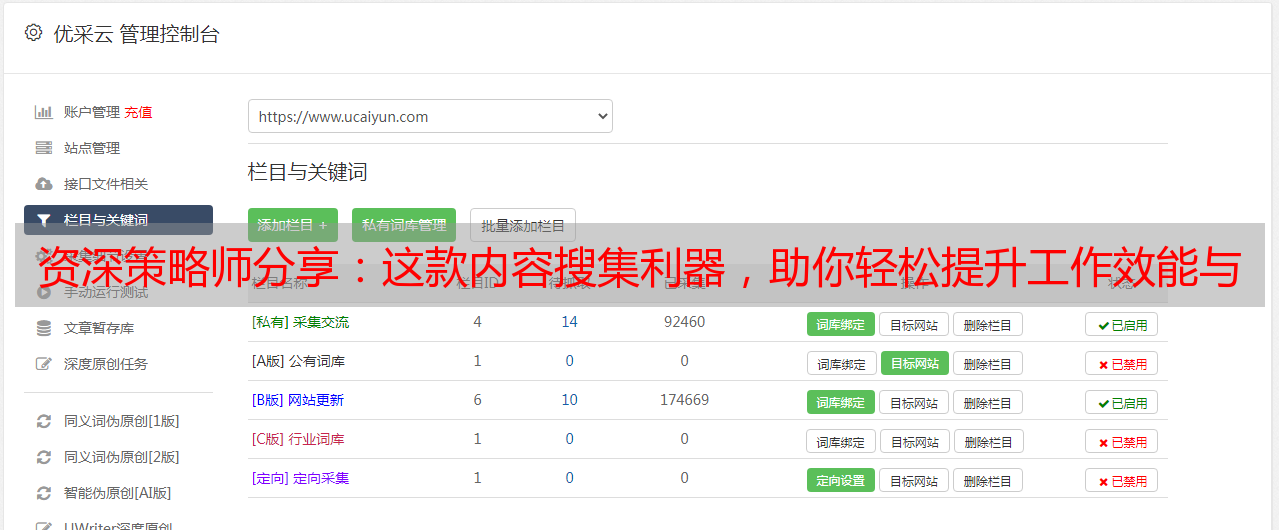The image size is (1279, 530).
Task: Click 目标网站 for 采集交流 row
Action: point(914,324)
